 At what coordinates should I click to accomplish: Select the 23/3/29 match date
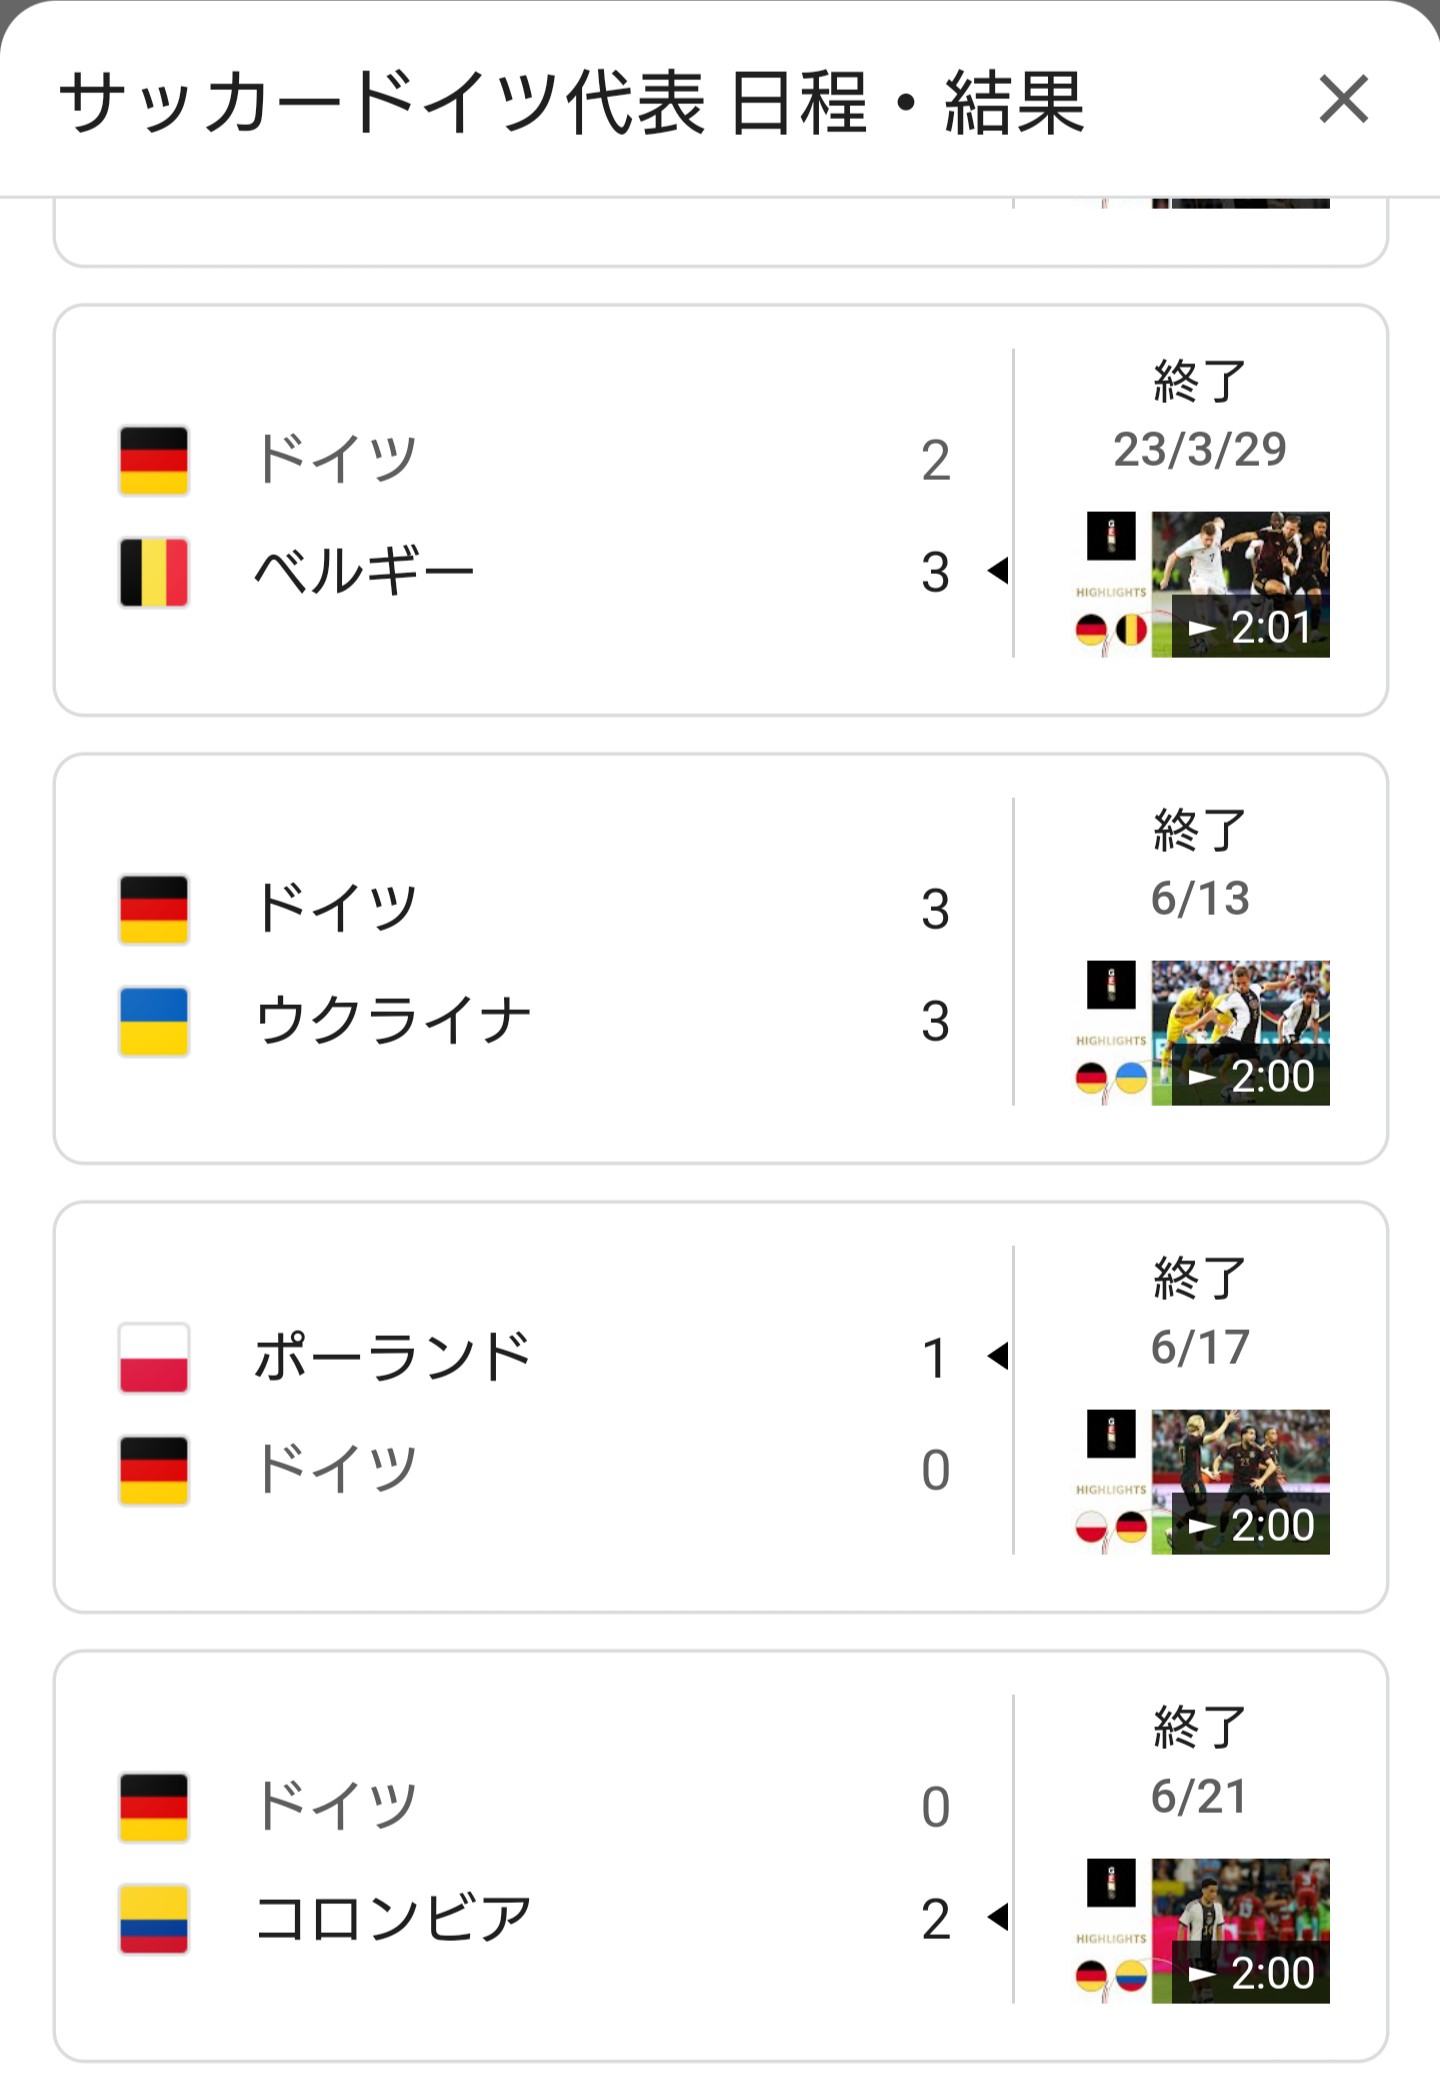point(1199,450)
